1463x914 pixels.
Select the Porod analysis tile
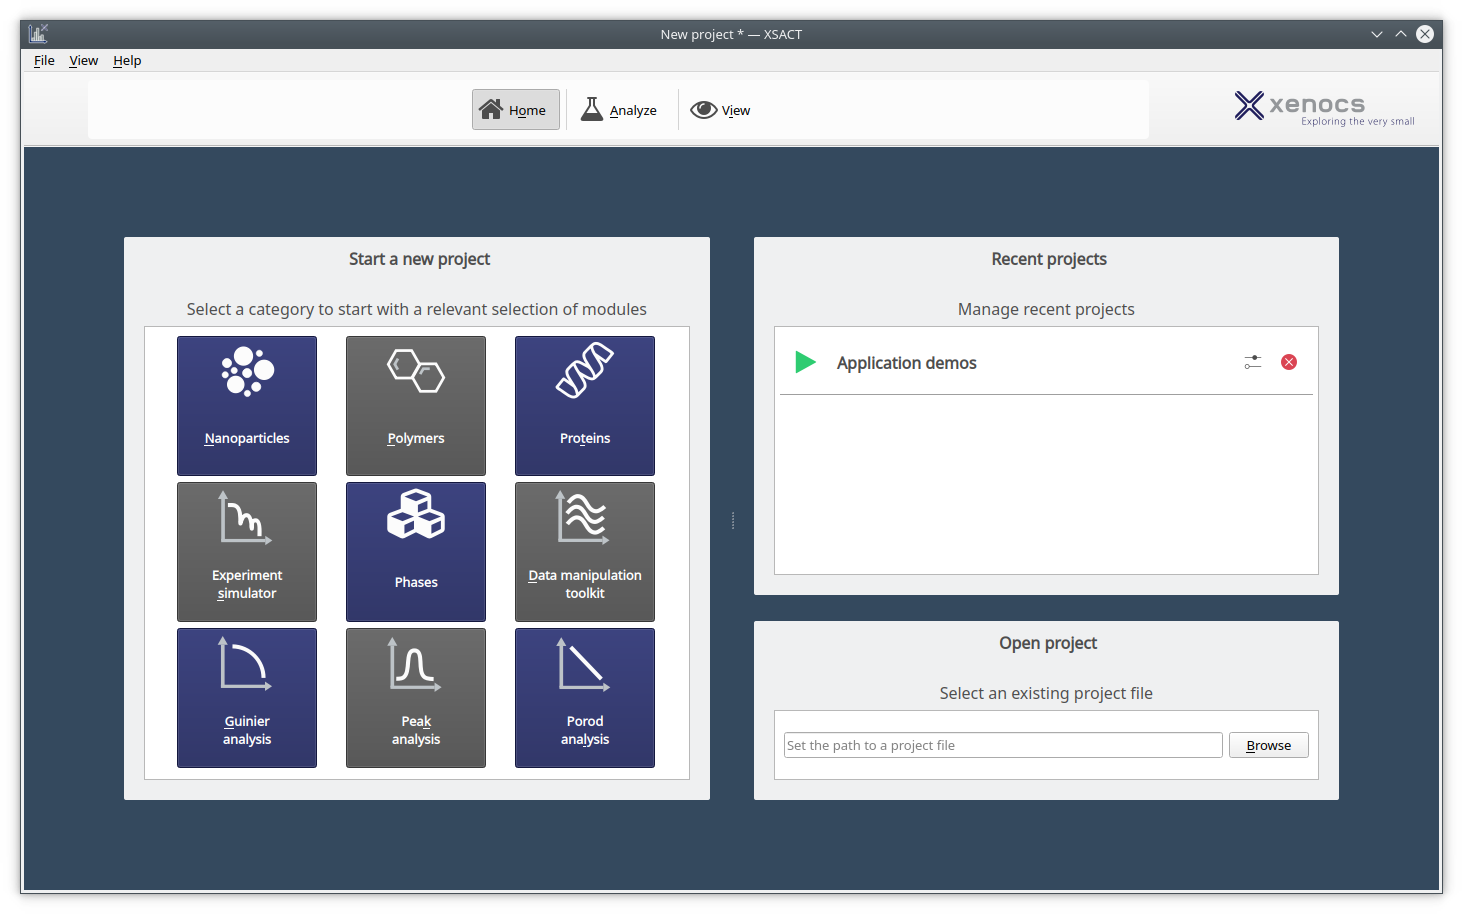click(x=585, y=698)
